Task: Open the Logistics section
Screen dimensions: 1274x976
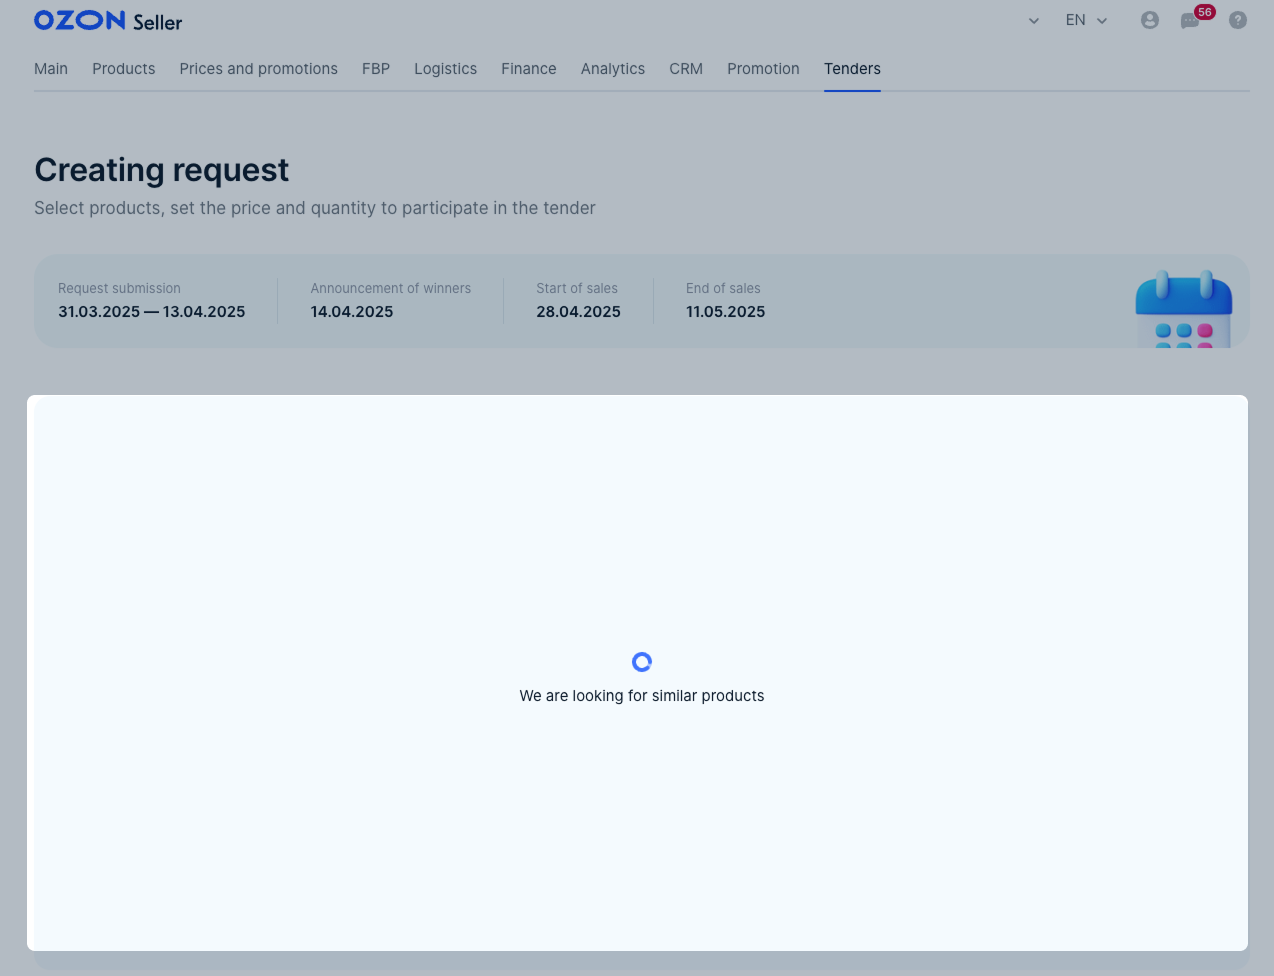Action: pos(445,69)
